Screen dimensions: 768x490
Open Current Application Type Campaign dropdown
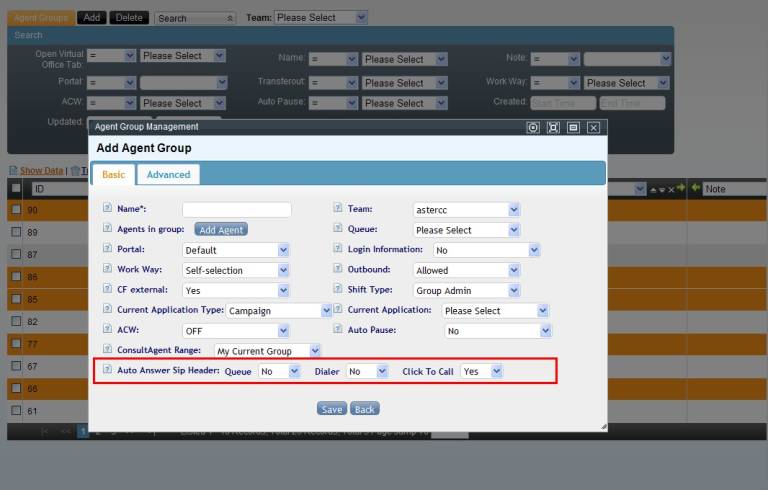tap(279, 311)
